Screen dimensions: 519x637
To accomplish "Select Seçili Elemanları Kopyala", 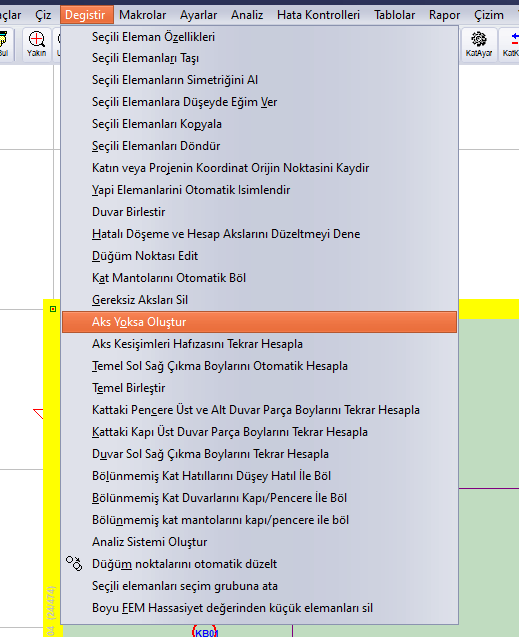I will click(260, 124).
